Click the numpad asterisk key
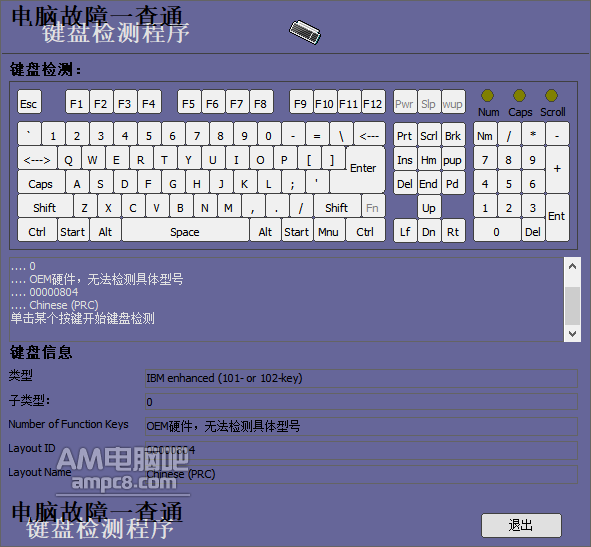Image resolution: width=591 pixels, height=547 pixels. [x=533, y=134]
